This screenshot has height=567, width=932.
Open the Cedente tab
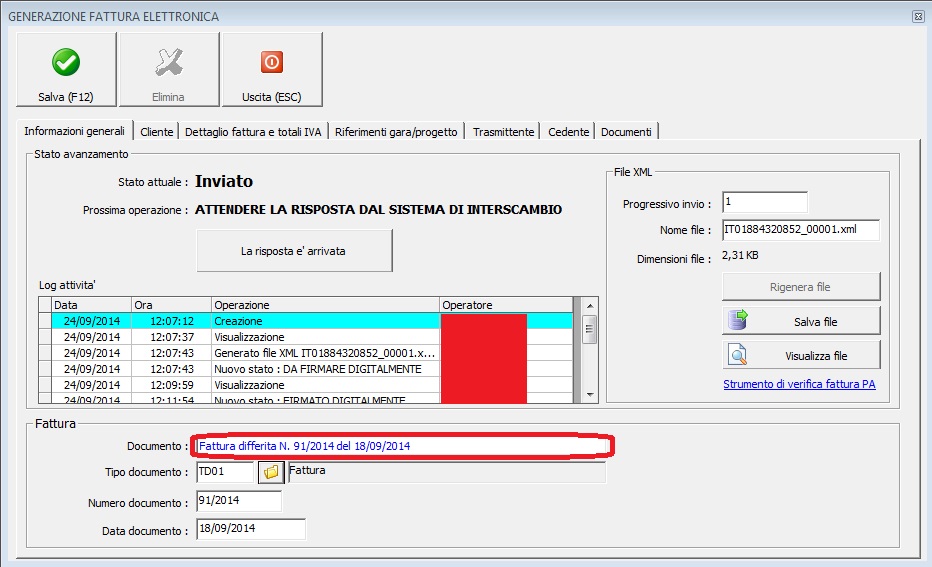point(568,132)
